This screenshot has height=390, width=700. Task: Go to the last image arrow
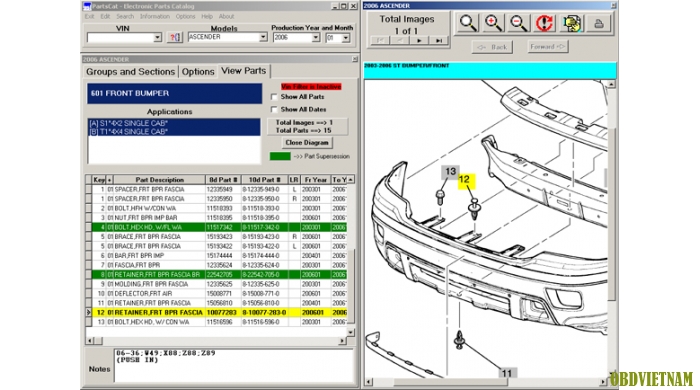(439, 41)
